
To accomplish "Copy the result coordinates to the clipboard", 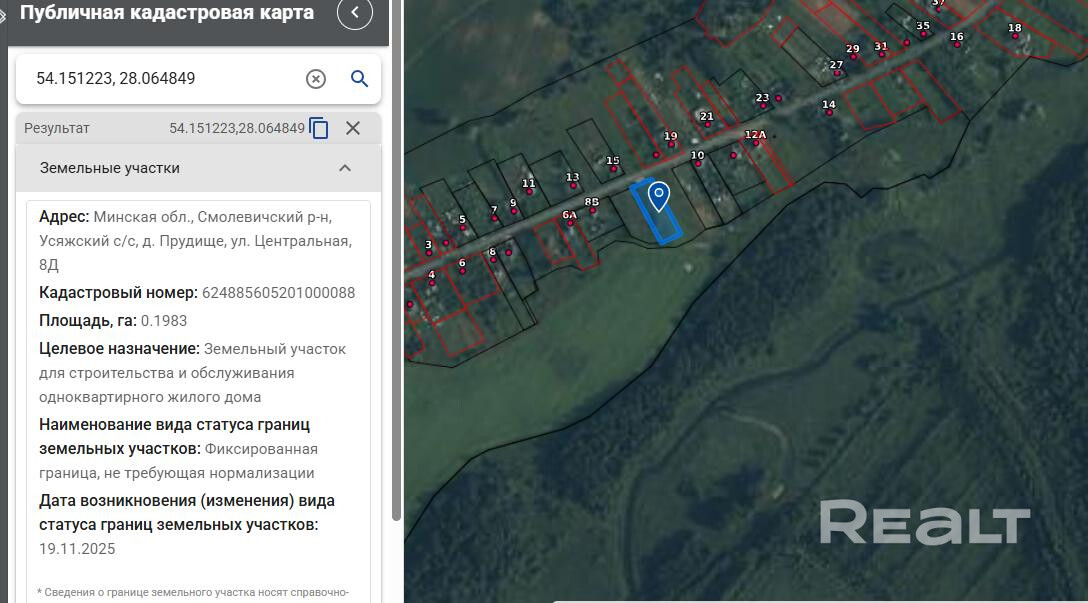I will 319,128.
